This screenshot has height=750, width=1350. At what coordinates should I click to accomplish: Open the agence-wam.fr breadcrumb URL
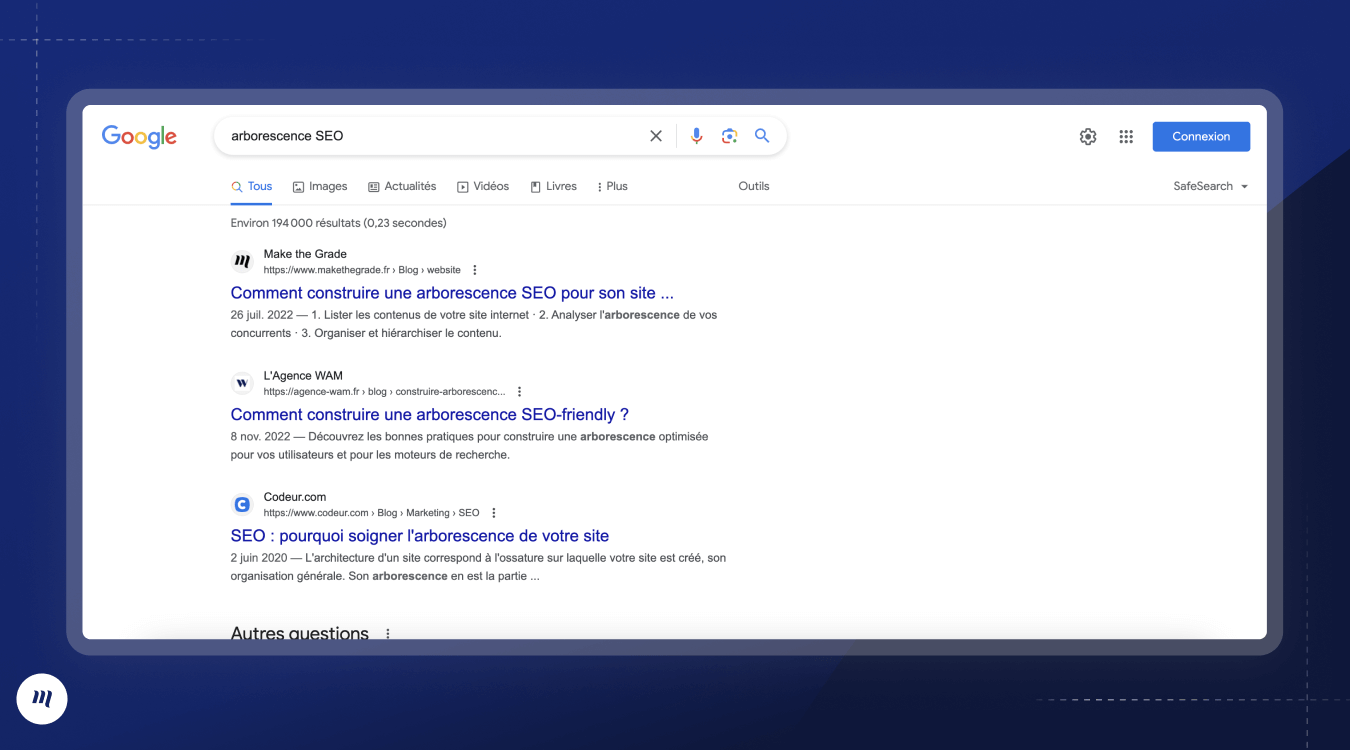(385, 392)
